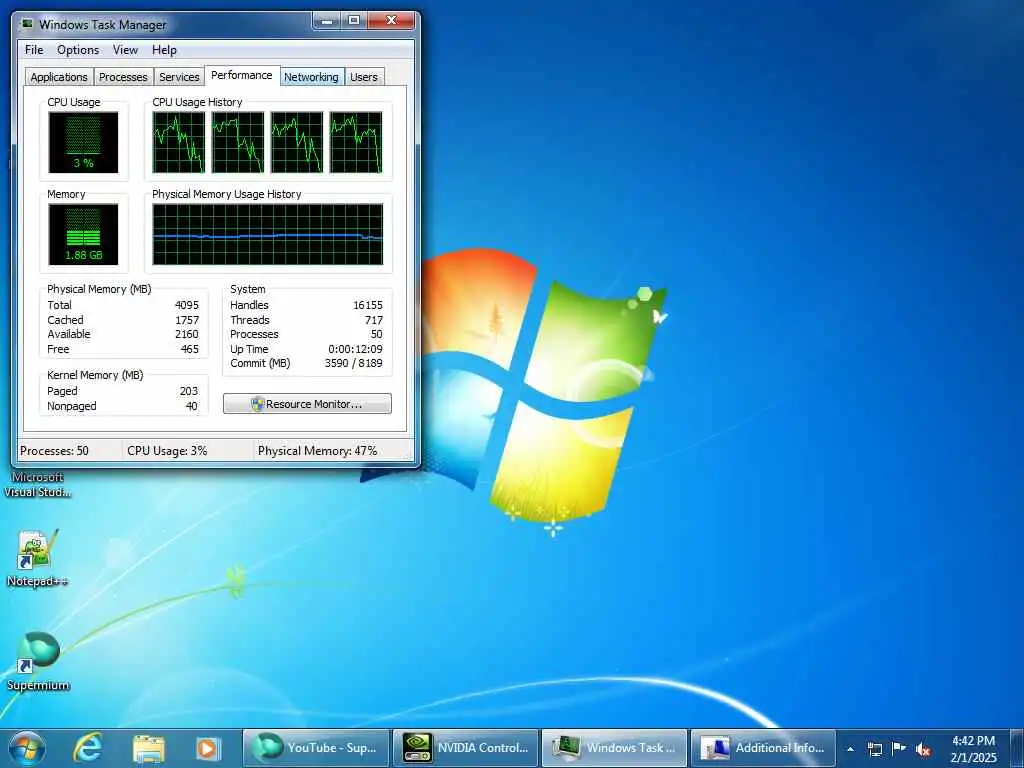The height and width of the screenshot is (768, 1024).
Task: Select the Performance tab
Action: pos(242,75)
